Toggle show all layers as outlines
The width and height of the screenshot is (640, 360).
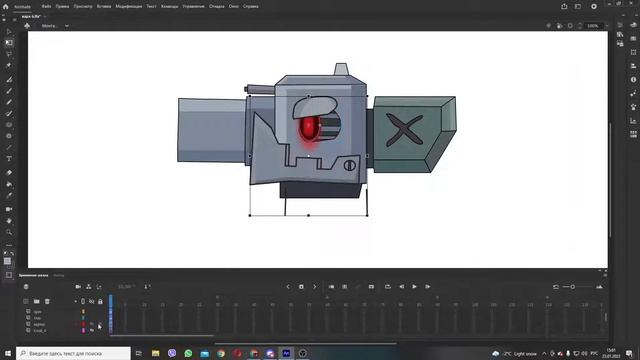tap(83, 301)
